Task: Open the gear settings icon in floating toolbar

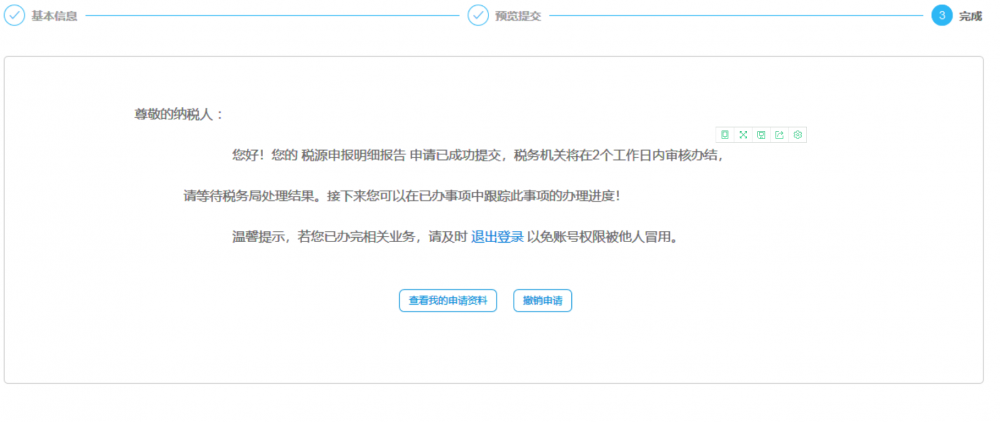Action: [x=797, y=134]
